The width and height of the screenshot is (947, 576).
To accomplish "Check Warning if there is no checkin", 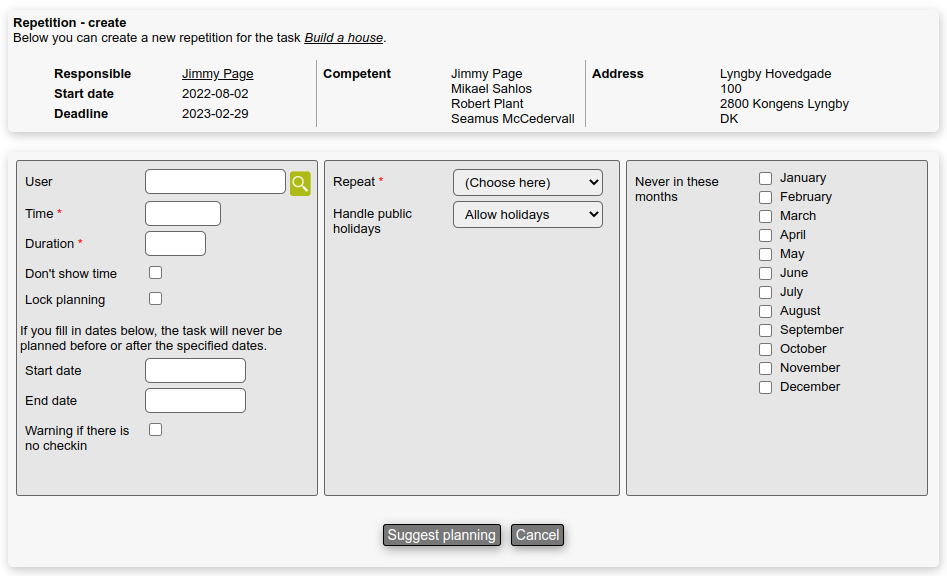I will click(155, 429).
